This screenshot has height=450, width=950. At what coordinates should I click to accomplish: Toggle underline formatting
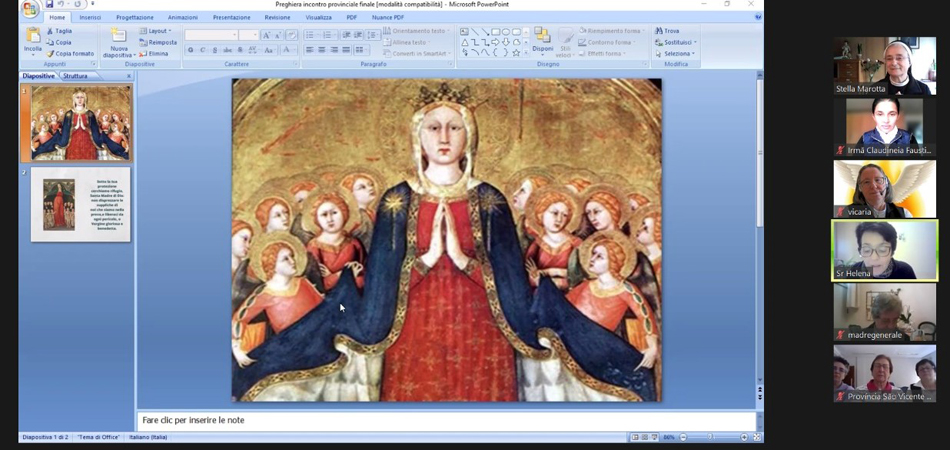click(215, 50)
